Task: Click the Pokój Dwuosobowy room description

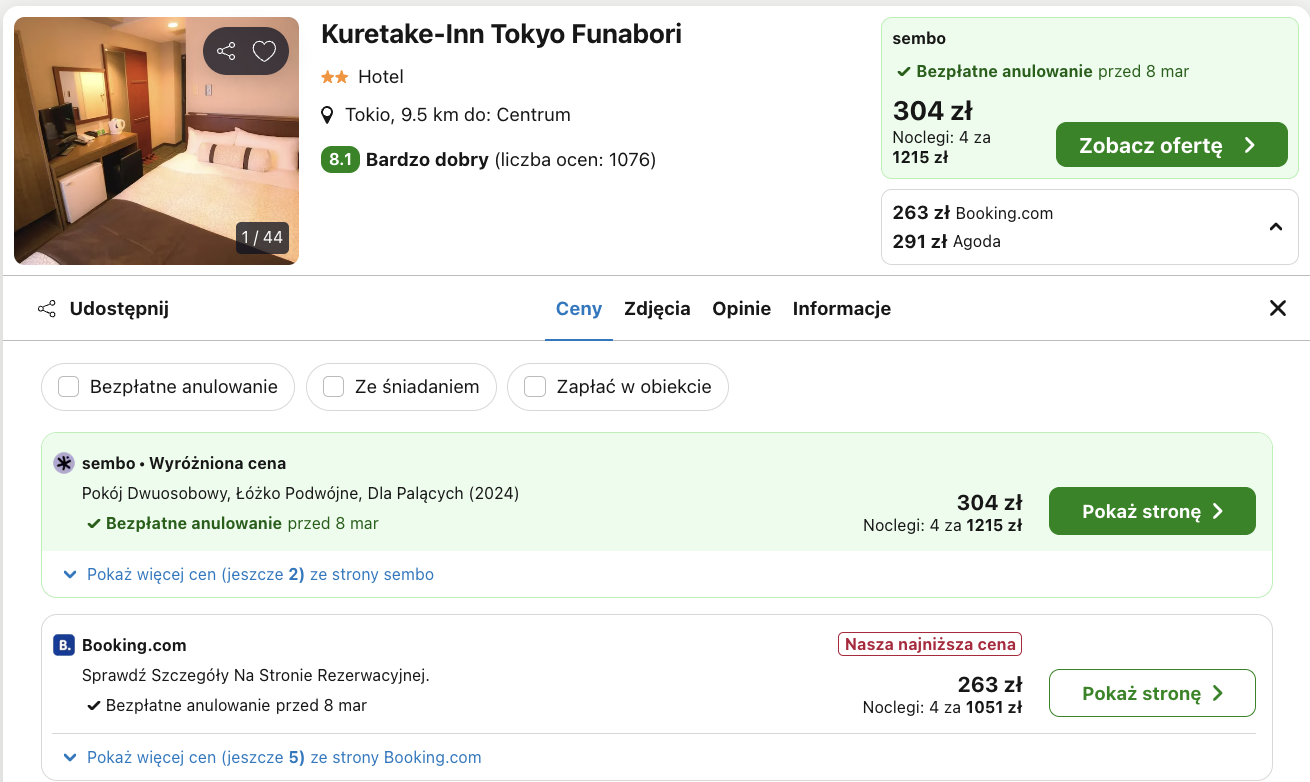Action: [x=300, y=493]
